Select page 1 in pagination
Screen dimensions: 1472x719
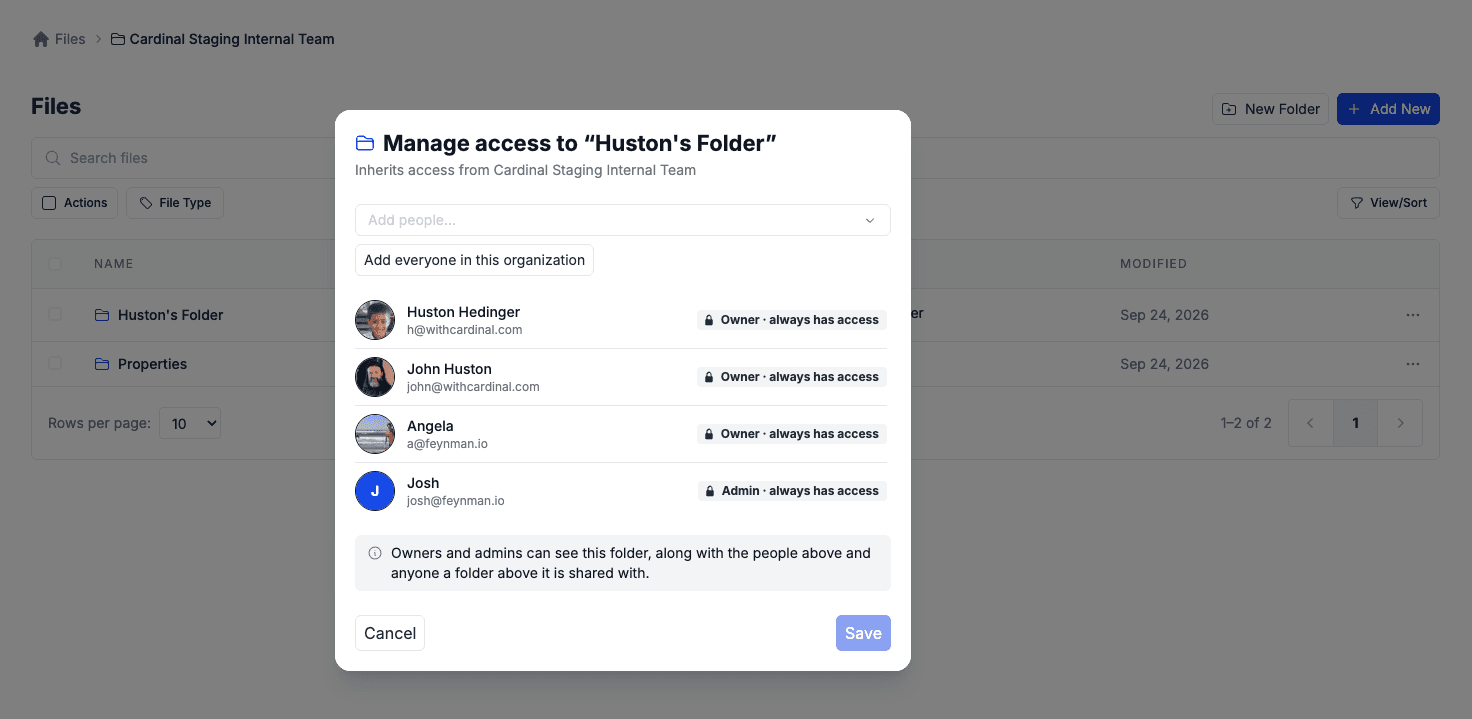tap(1356, 423)
